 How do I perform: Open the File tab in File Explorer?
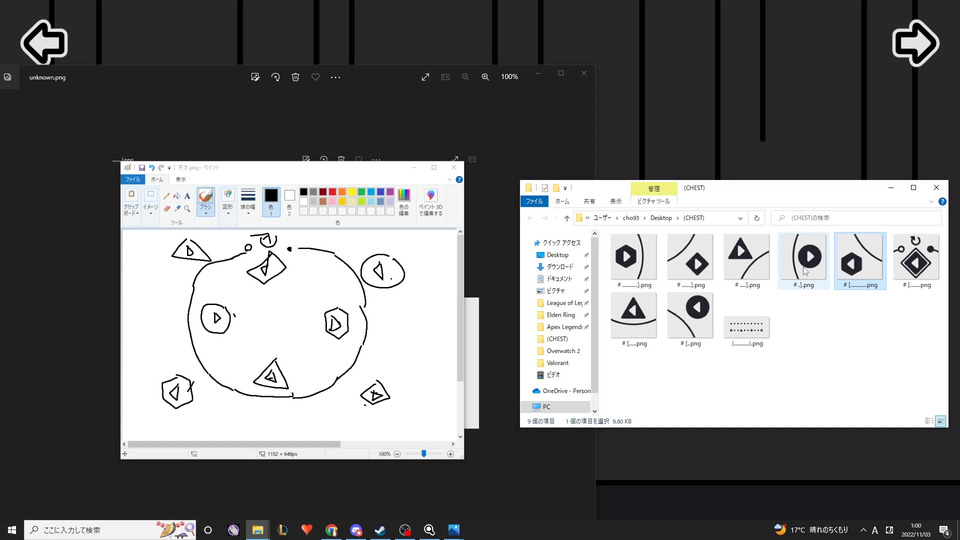(x=534, y=201)
